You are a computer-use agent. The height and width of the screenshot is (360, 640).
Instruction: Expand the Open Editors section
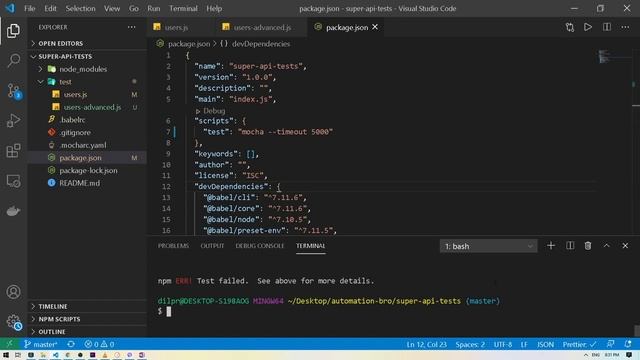click(60, 43)
